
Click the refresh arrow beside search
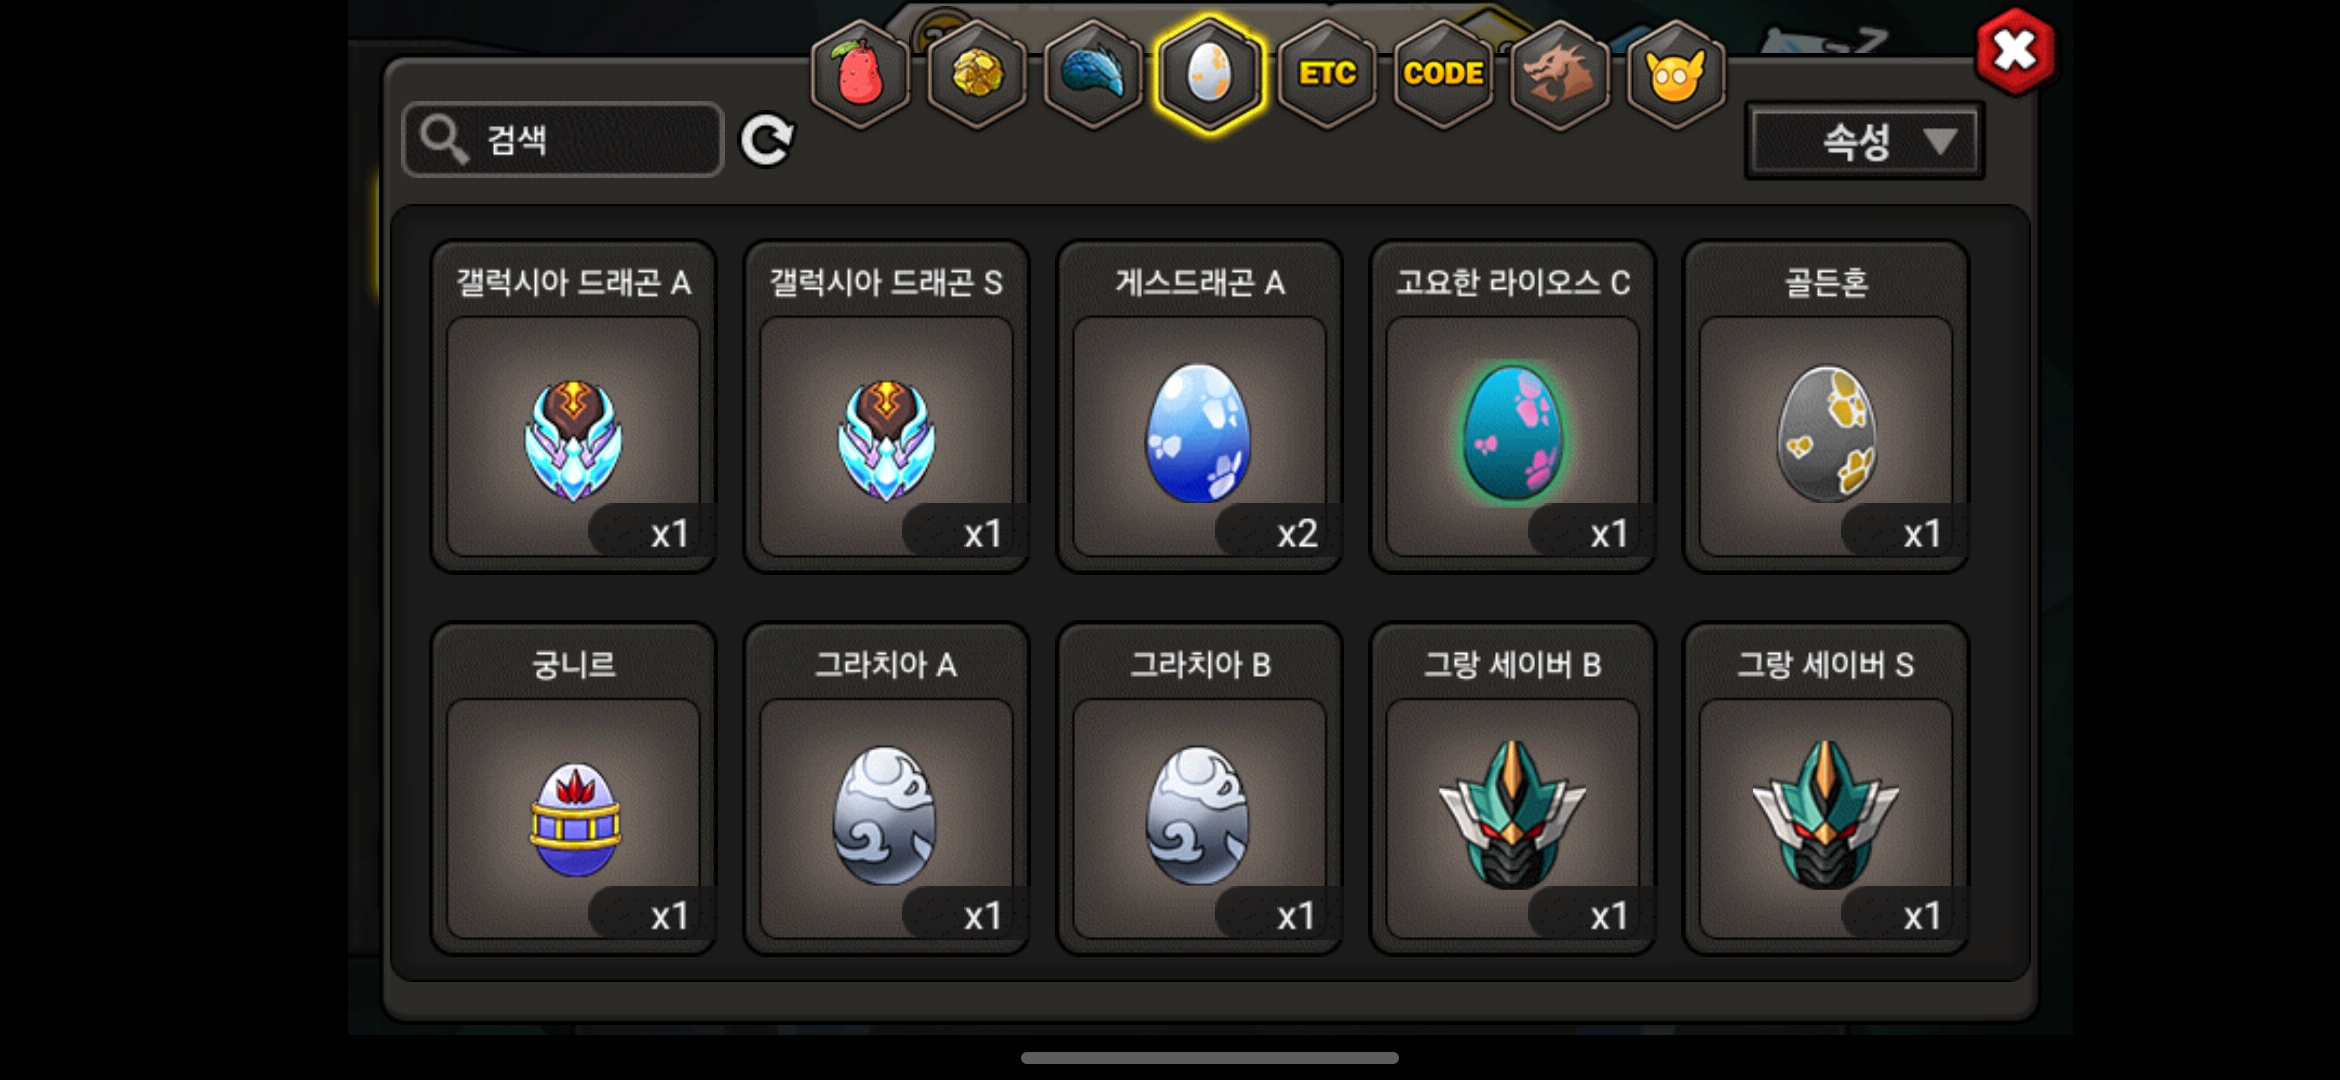[x=767, y=139]
